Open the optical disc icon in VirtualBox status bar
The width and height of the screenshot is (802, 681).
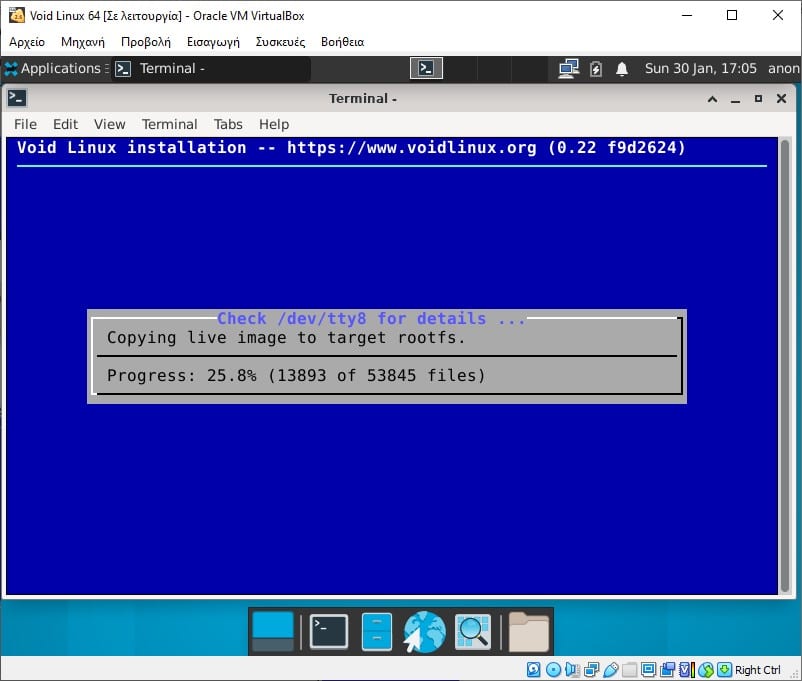tap(553, 669)
